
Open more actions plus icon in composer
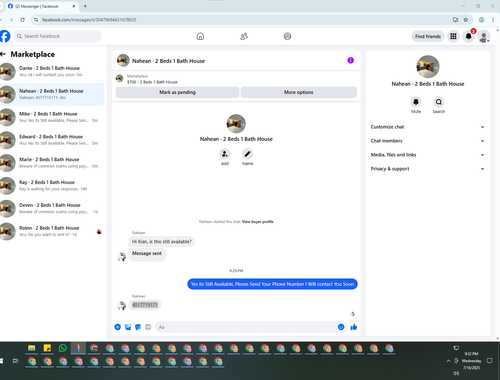point(117,327)
